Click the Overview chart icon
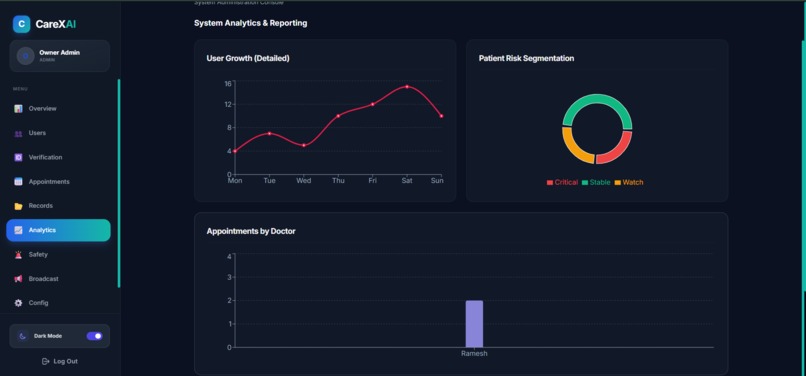The image size is (806, 376). [19, 109]
